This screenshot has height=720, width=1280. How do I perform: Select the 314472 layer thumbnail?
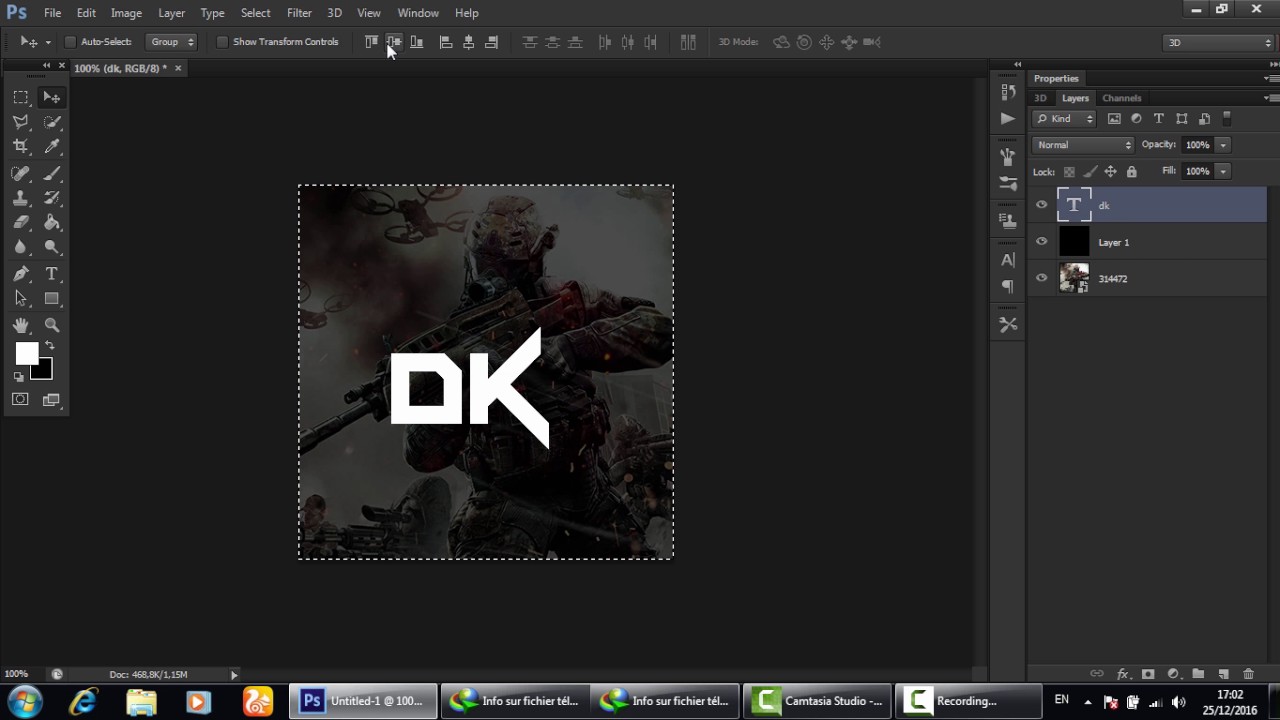pos(1074,278)
